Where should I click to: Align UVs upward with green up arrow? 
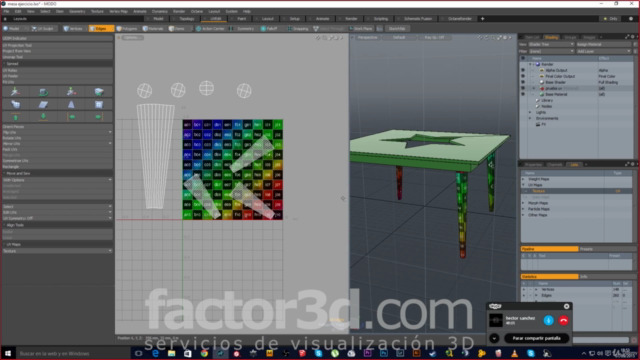pos(16,117)
